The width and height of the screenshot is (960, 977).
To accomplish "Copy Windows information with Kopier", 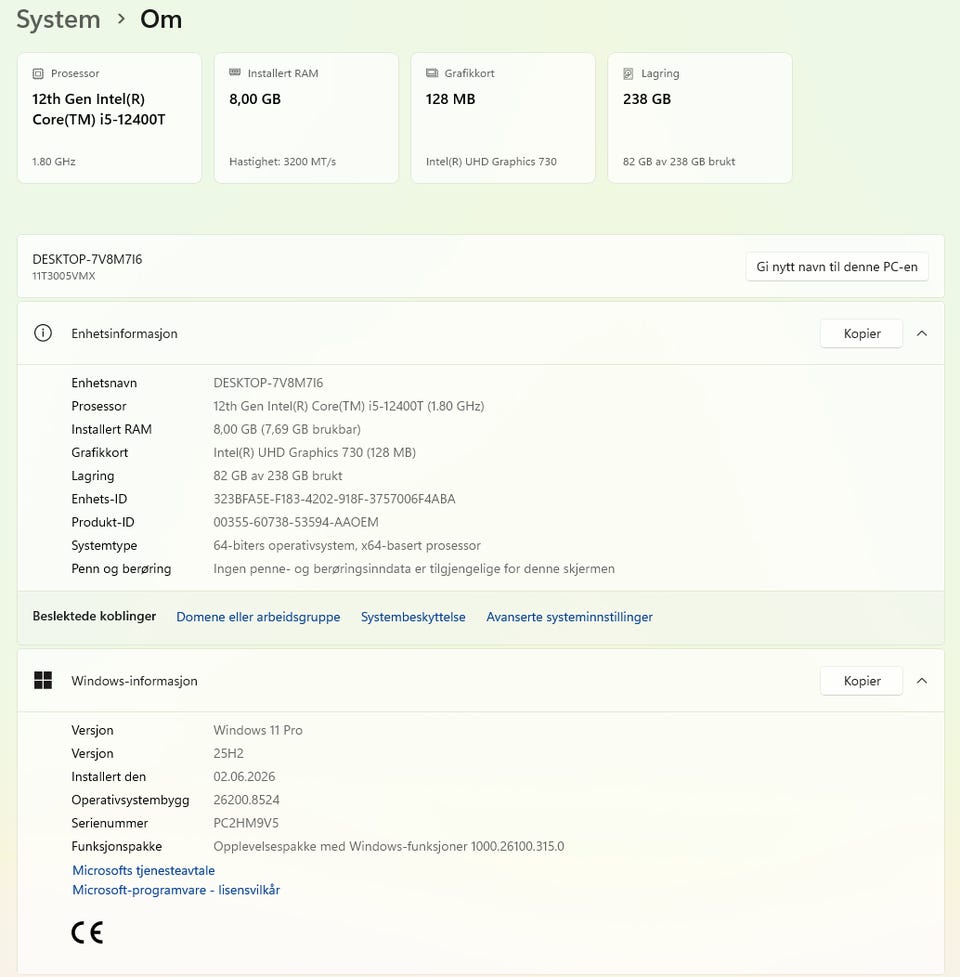I will point(862,680).
